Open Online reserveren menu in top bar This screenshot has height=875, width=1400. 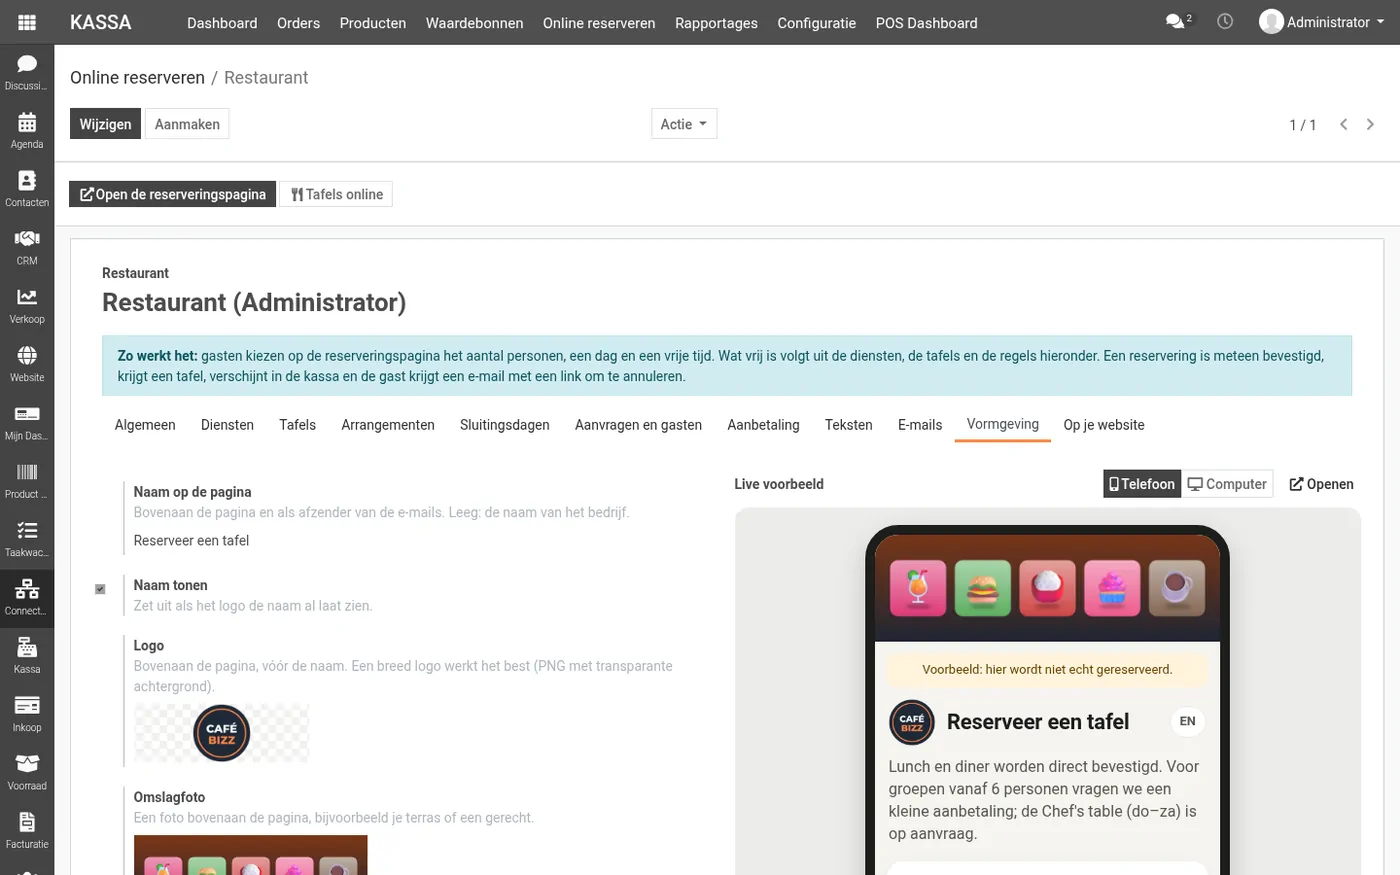pyautogui.click(x=599, y=22)
